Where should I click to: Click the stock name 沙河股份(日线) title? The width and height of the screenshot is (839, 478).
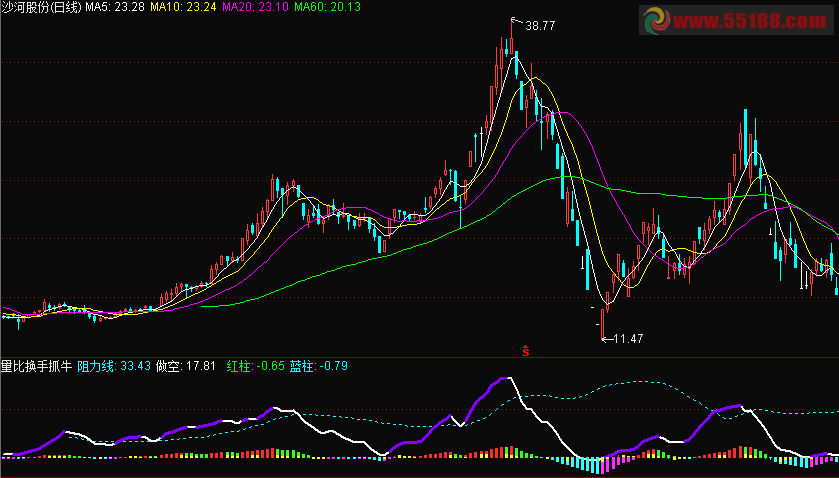tap(41, 7)
